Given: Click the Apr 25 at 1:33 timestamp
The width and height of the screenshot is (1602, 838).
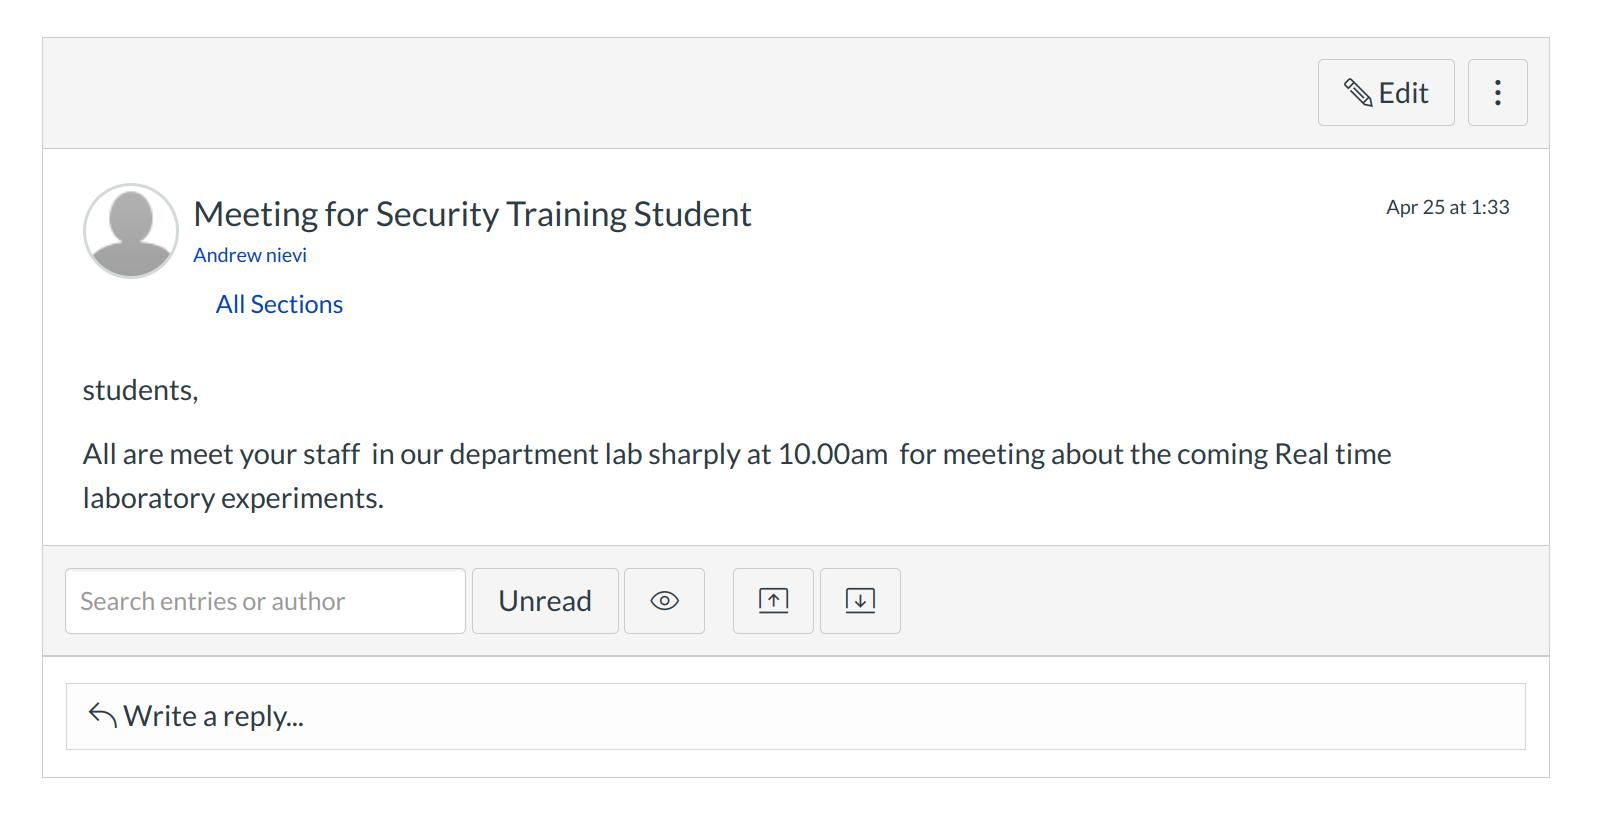Looking at the screenshot, I should pyautogui.click(x=1447, y=207).
